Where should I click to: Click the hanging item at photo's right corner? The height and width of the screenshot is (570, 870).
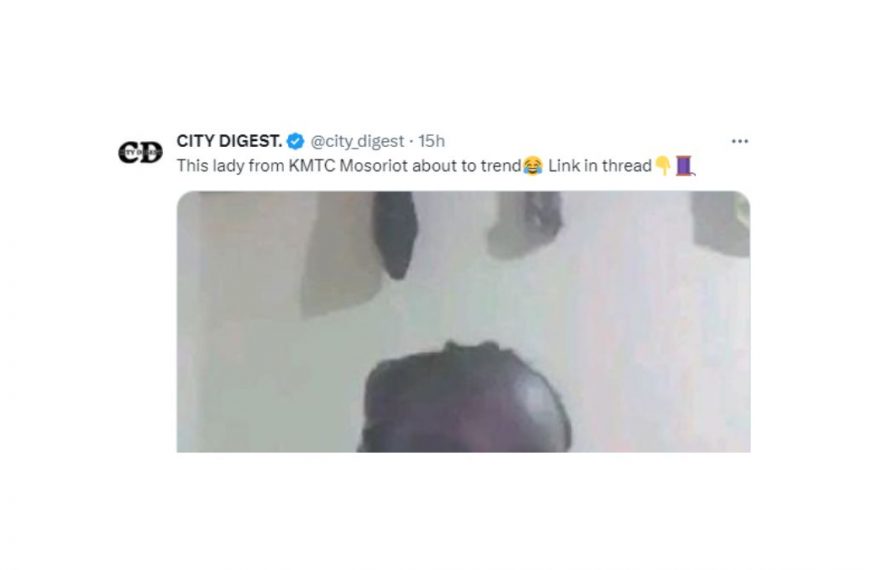(x=721, y=224)
